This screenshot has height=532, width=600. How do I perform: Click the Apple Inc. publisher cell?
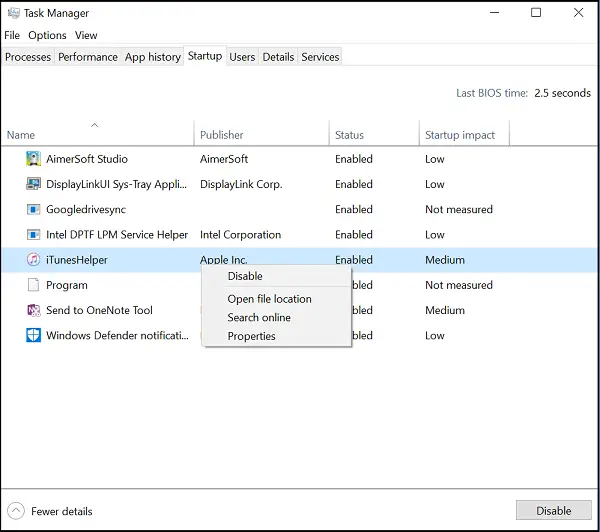pyautogui.click(x=223, y=260)
